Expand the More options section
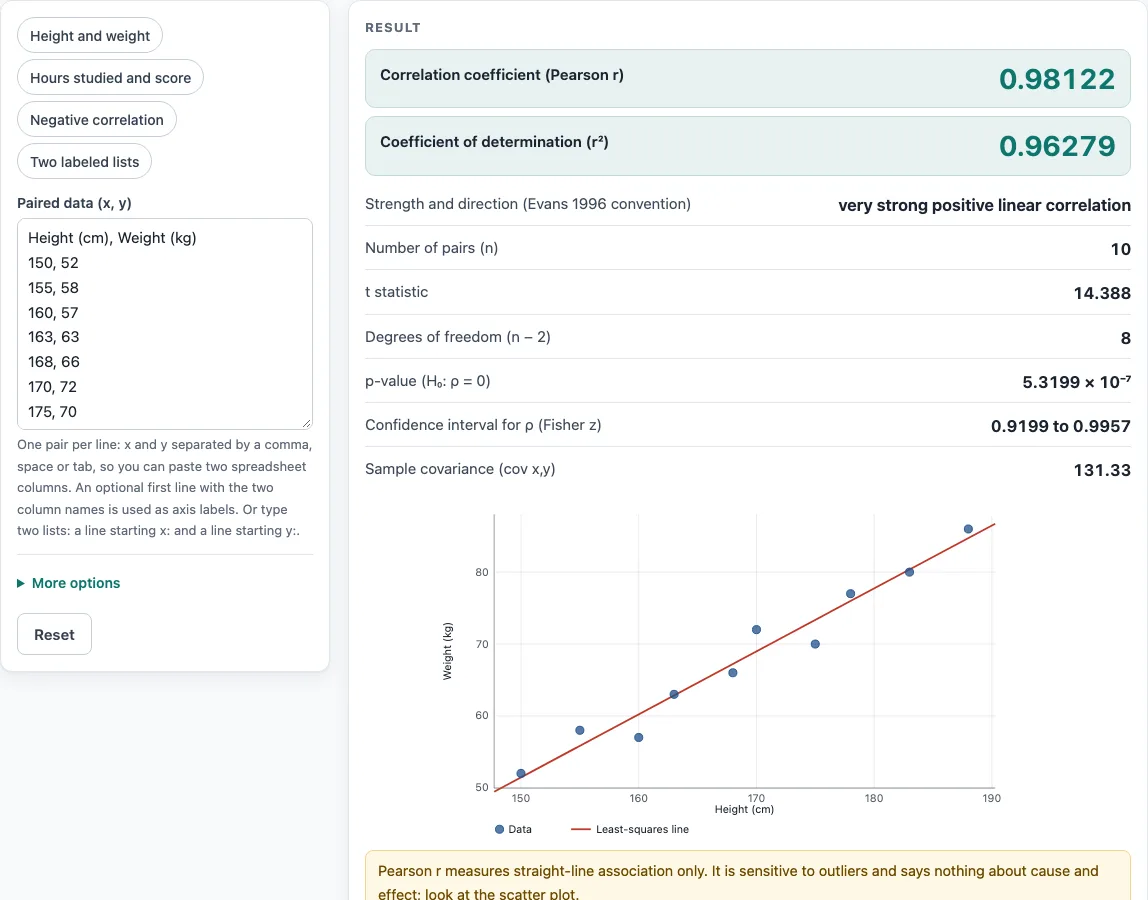The width and height of the screenshot is (1148, 900). tap(69, 583)
